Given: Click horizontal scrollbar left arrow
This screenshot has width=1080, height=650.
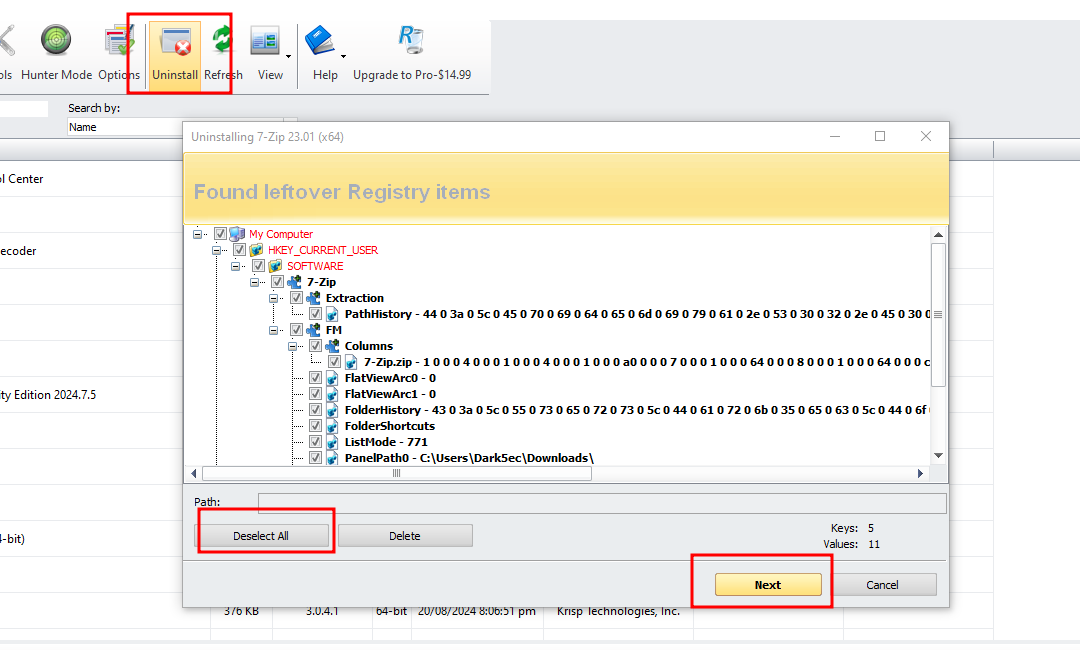Looking at the screenshot, I should pyautogui.click(x=194, y=473).
